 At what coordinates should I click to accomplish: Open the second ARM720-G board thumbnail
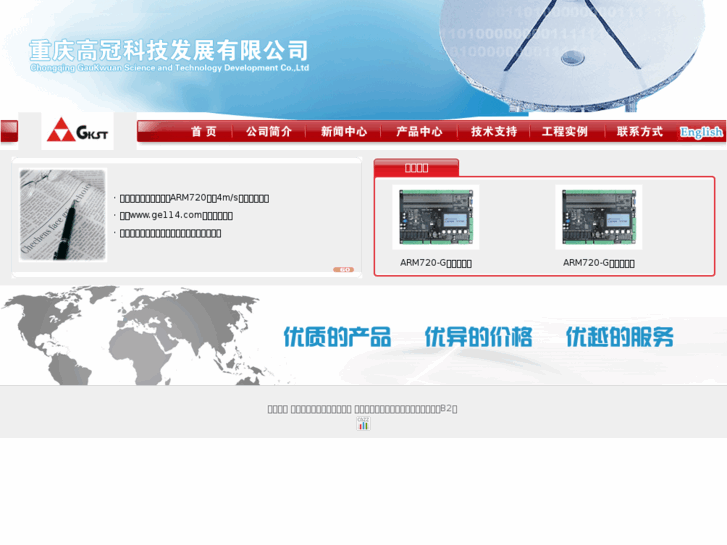599,217
